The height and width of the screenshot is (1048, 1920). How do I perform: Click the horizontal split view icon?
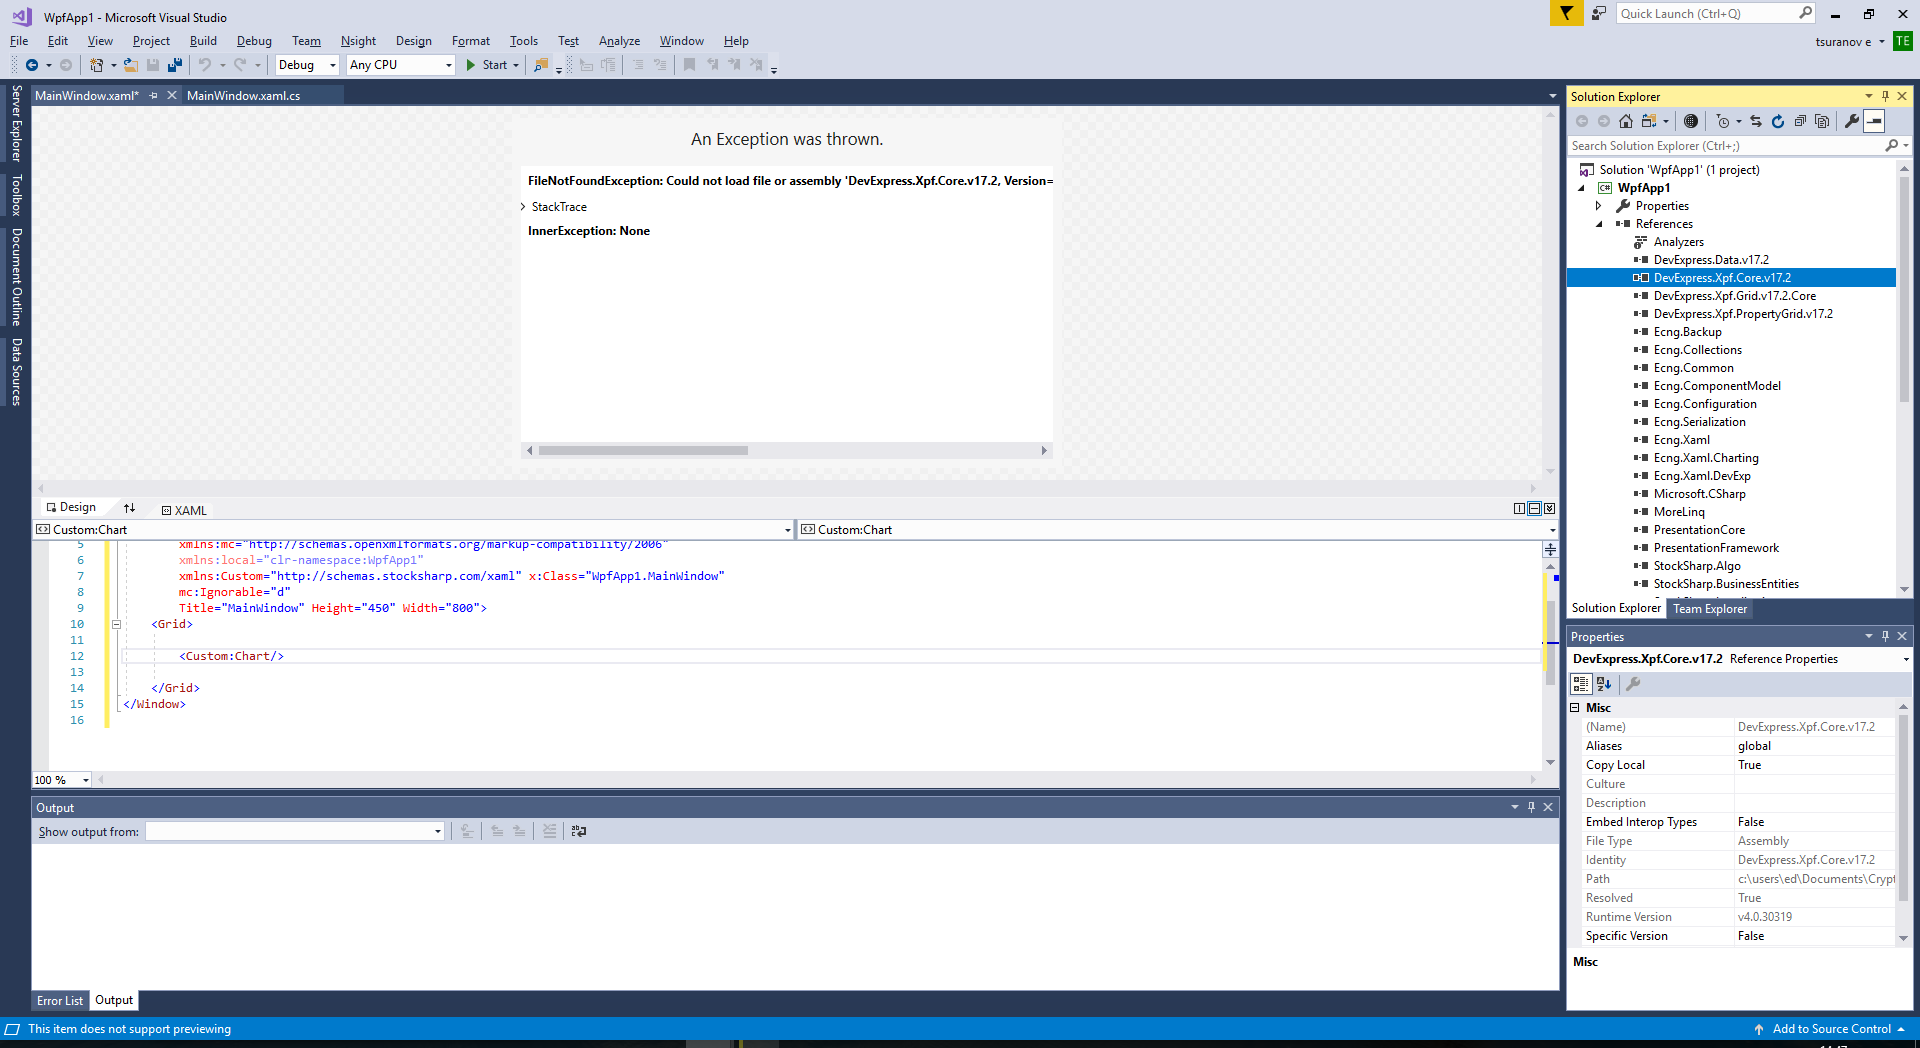click(x=1534, y=509)
